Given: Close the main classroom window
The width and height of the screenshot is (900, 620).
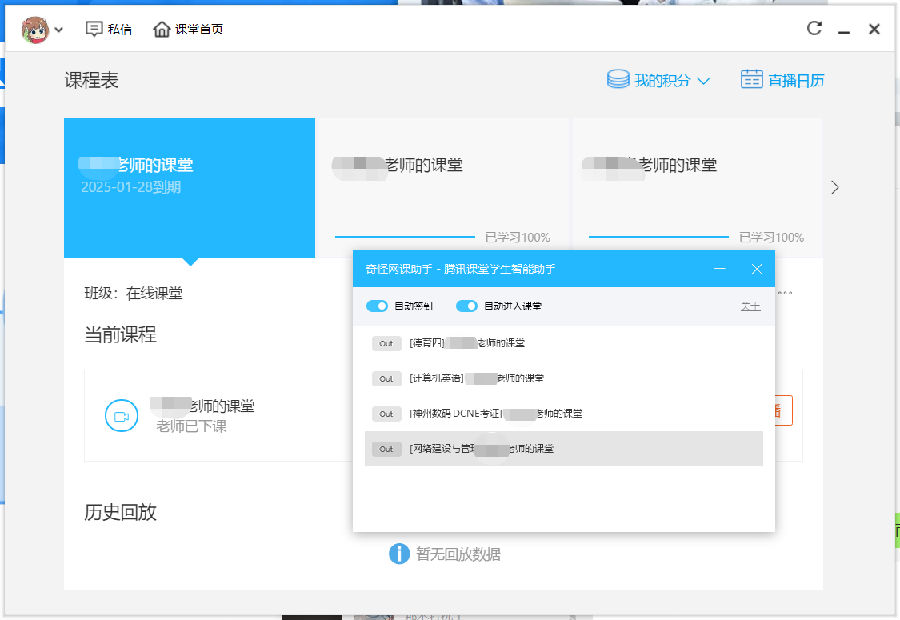Looking at the screenshot, I should click(874, 29).
